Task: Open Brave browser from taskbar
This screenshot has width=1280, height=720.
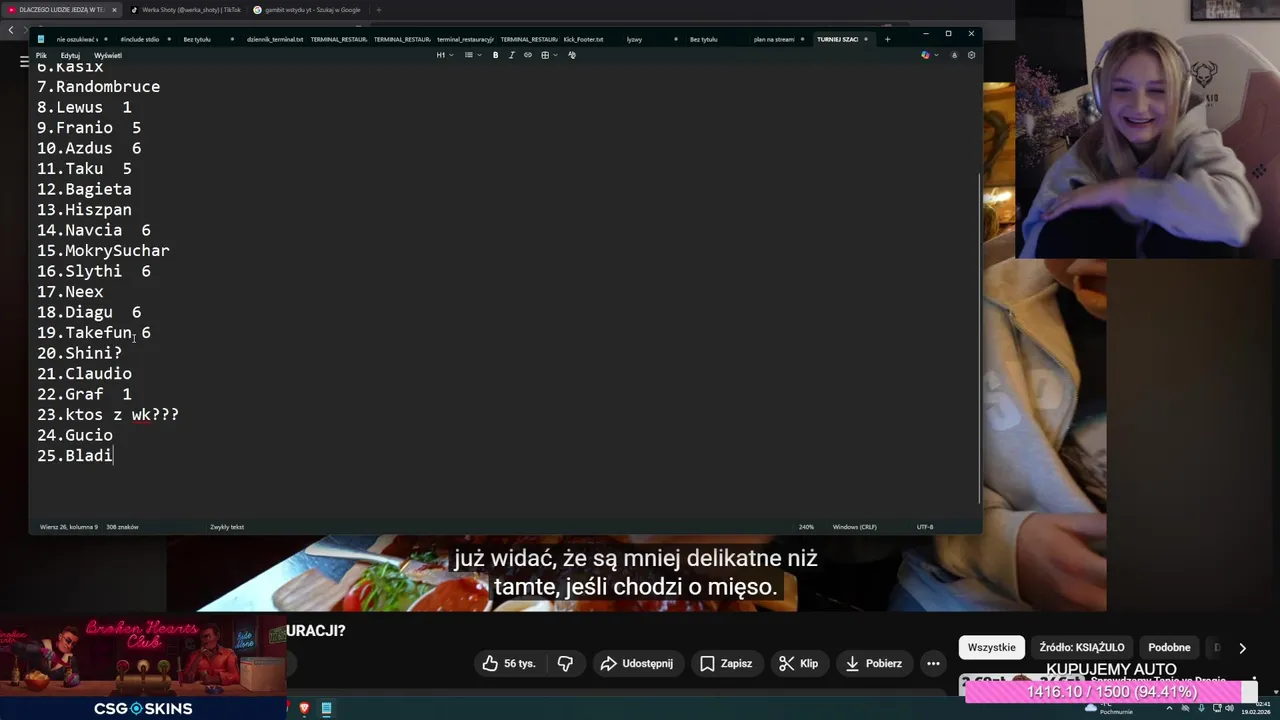Action: coord(304,708)
